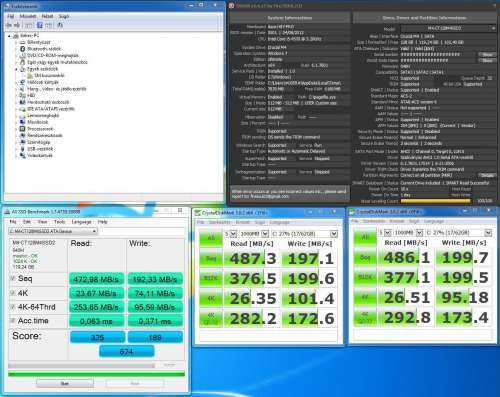Image resolution: width=500 pixels, height=397 pixels.
Task: Click the drive model selector in SSD information panel
Action: click(x=448, y=28)
